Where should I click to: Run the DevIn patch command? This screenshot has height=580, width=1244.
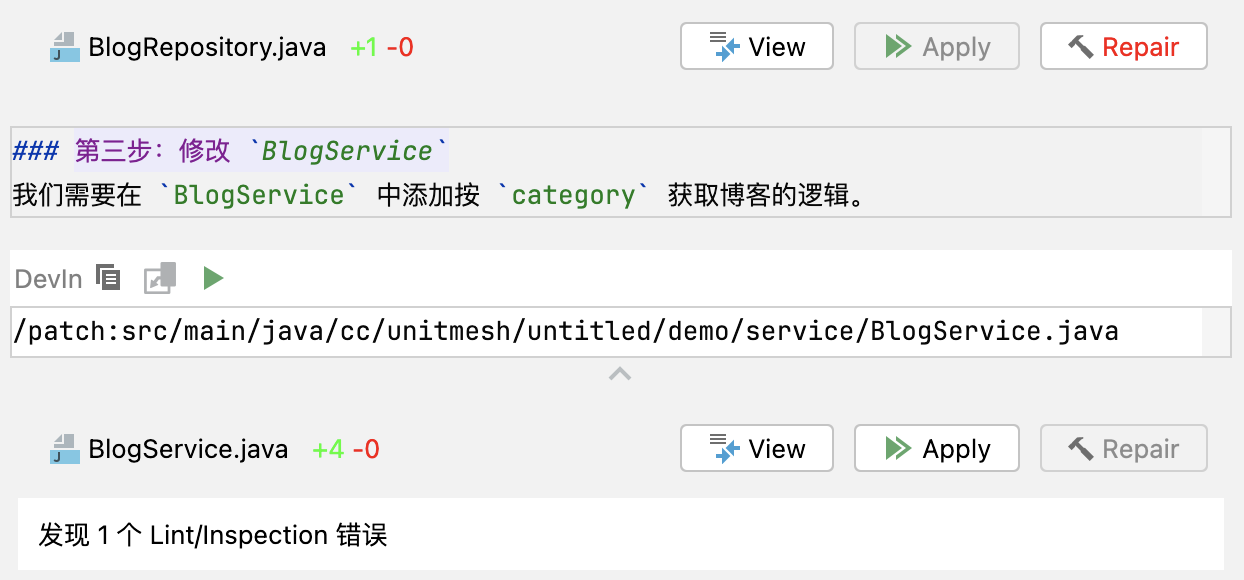212,278
